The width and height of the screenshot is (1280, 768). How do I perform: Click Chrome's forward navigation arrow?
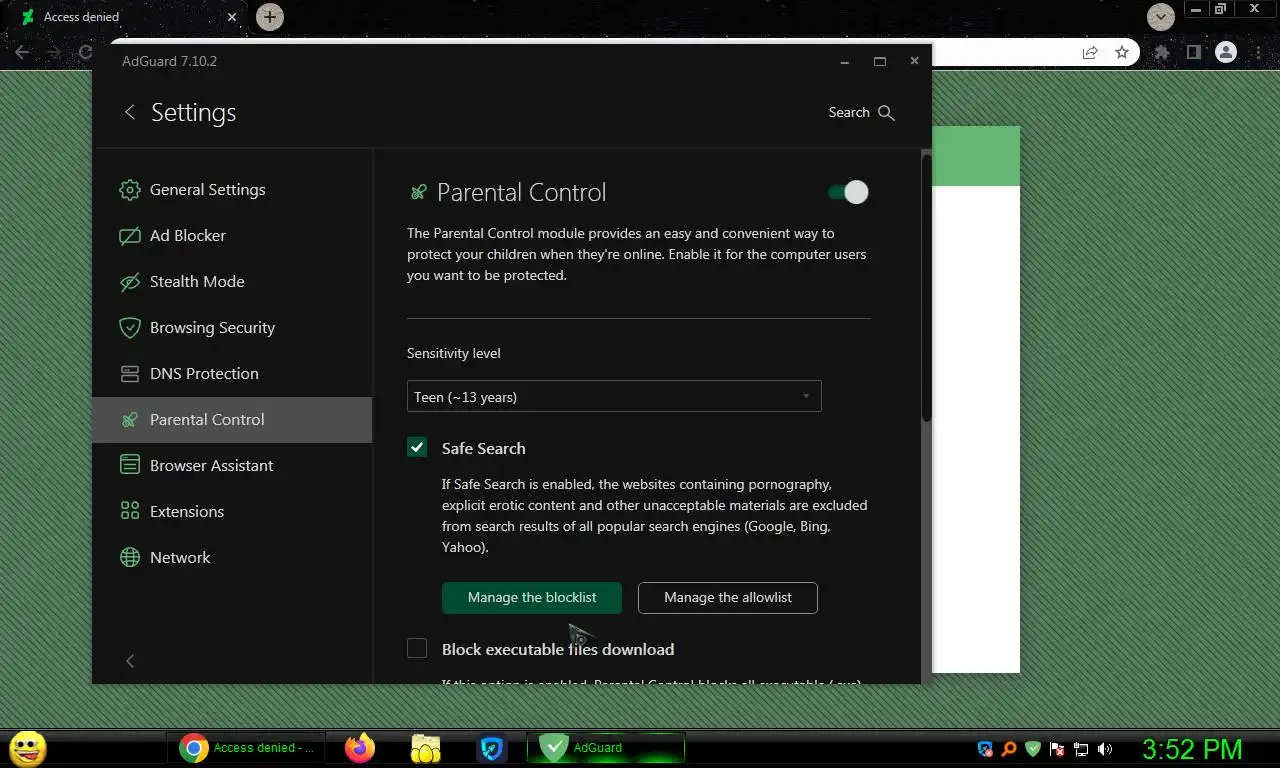54,52
